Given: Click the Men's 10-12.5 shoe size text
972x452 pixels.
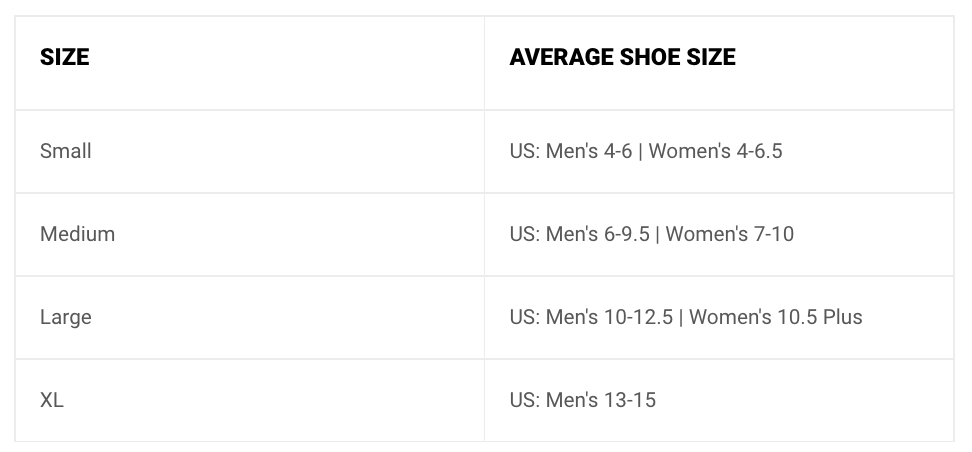Looking at the screenshot, I should [x=609, y=317].
